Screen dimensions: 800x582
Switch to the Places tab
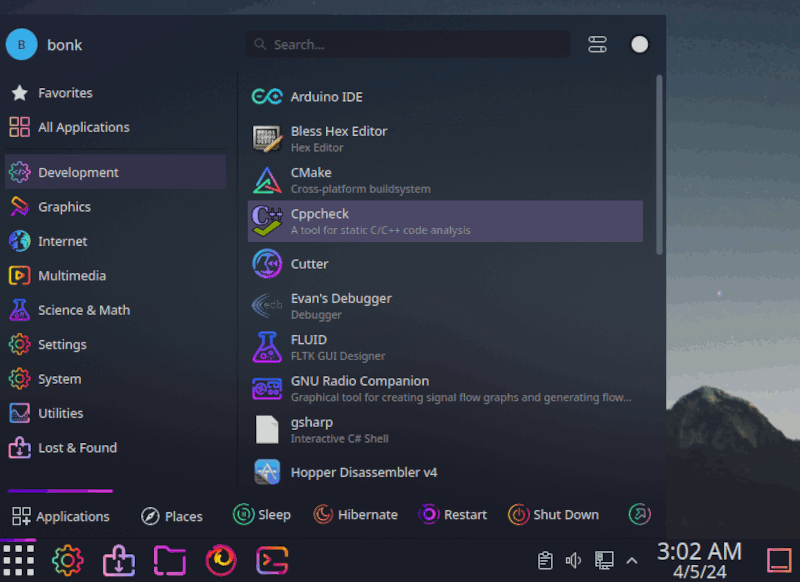point(171,515)
